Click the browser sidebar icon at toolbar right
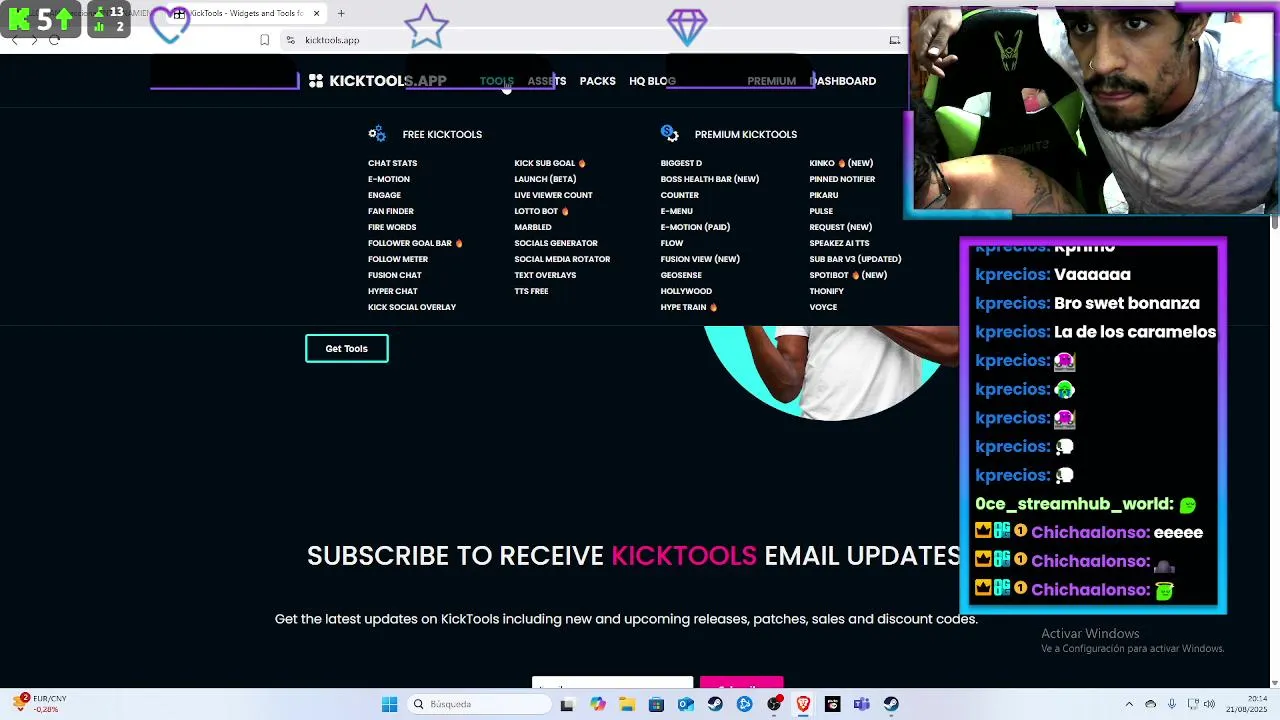Image resolution: width=1280 pixels, height=720 pixels. [x=895, y=40]
